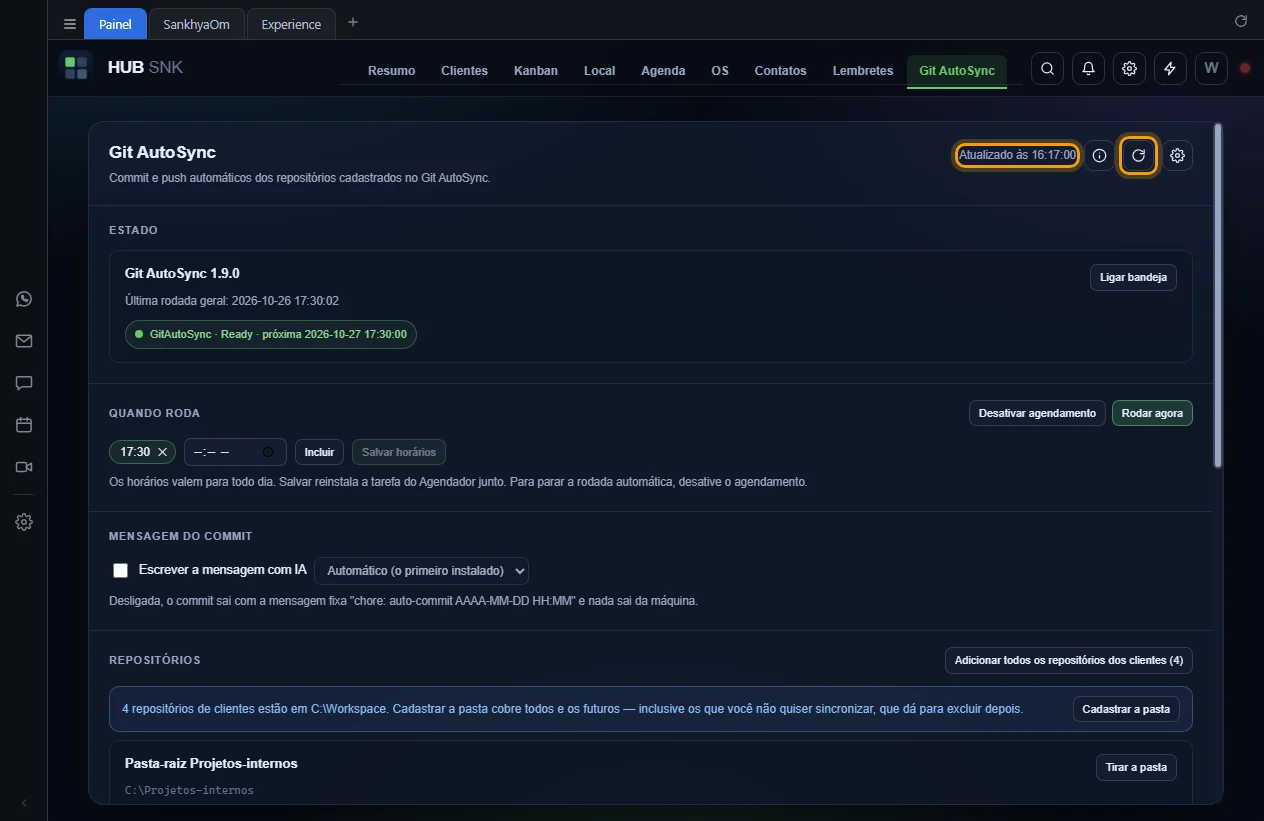The height and width of the screenshot is (821, 1264).
Task: Click the reload icon in the tab bar
Action: click(x=1241, y=20)
